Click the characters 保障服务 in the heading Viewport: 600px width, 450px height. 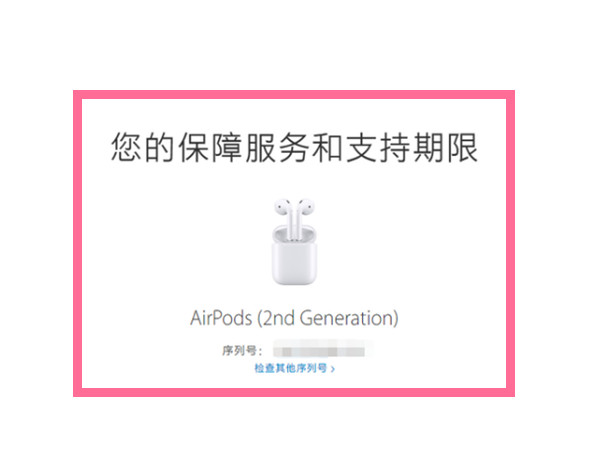tap(244, 147)
